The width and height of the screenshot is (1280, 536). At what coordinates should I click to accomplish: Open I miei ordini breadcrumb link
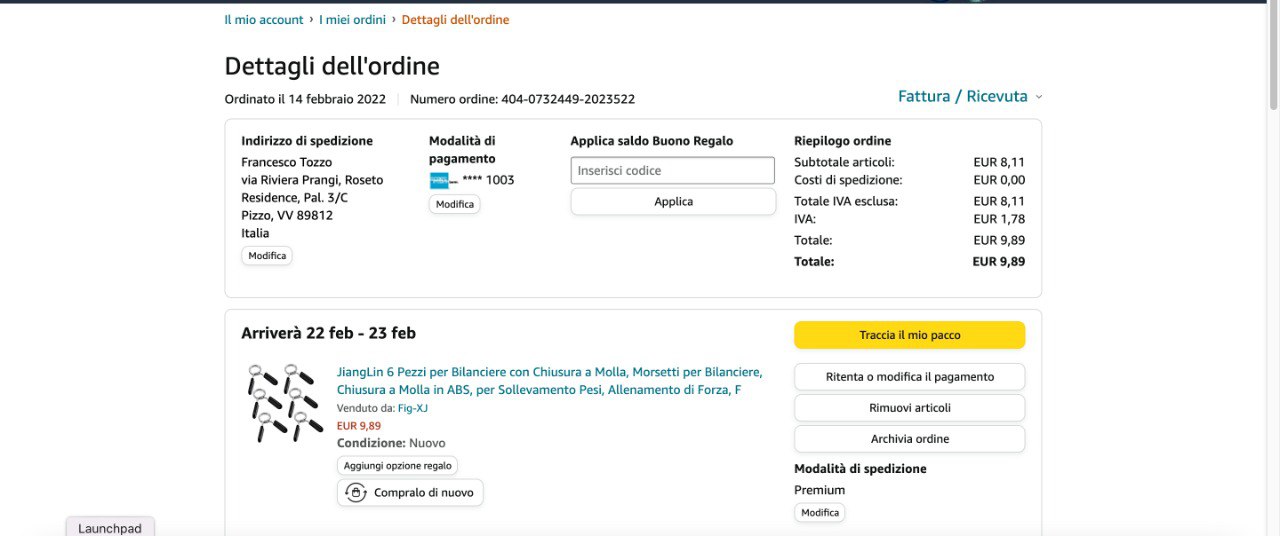352,20
